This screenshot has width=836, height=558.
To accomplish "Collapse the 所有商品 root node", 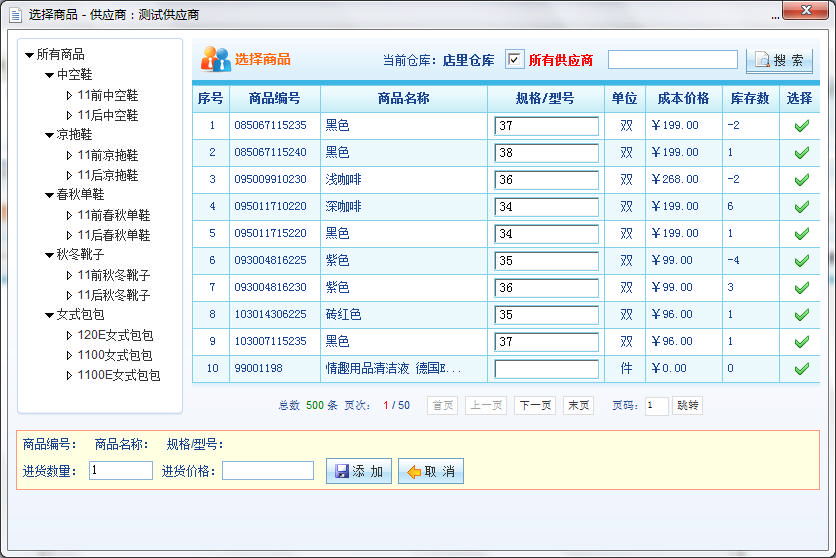I will [30, 55].
